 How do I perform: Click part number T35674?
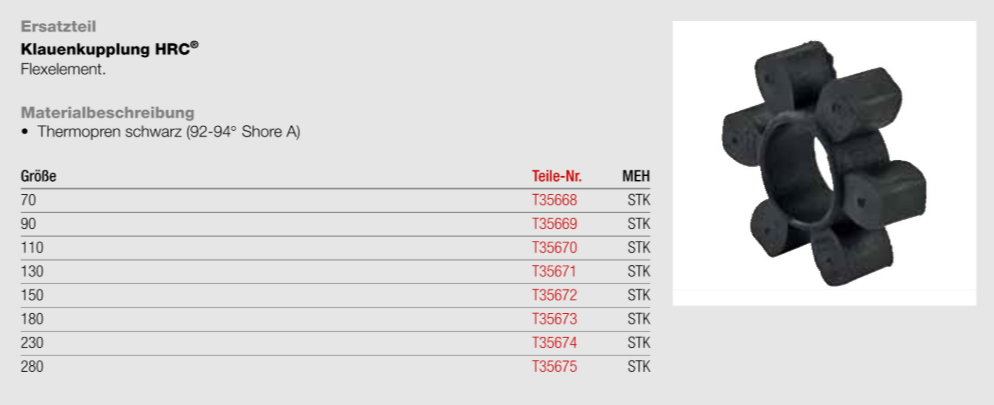tap(554, 343)
